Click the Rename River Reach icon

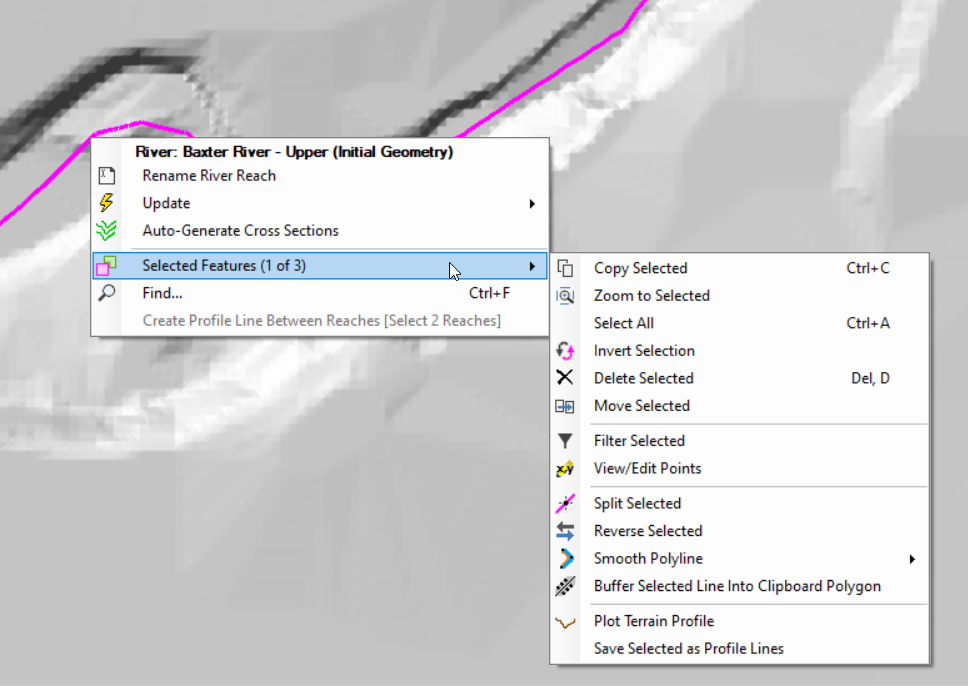(107, 176)
